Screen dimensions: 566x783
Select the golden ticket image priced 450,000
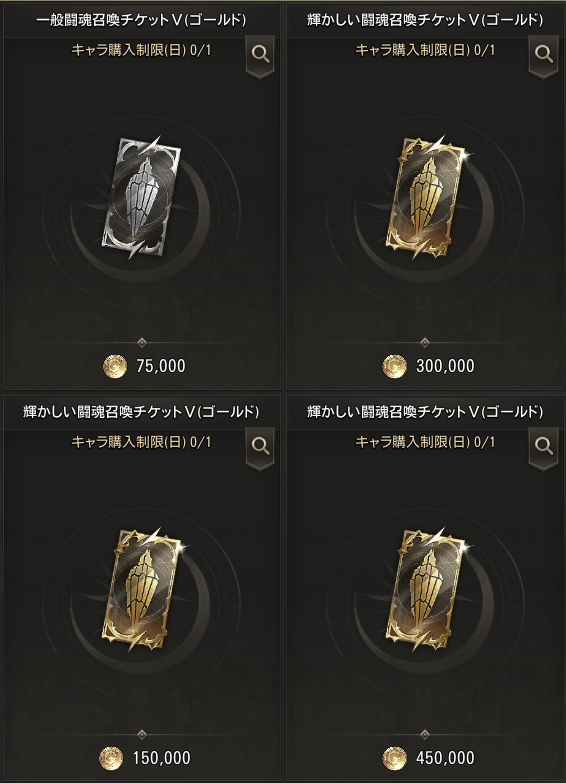[426, 589]
